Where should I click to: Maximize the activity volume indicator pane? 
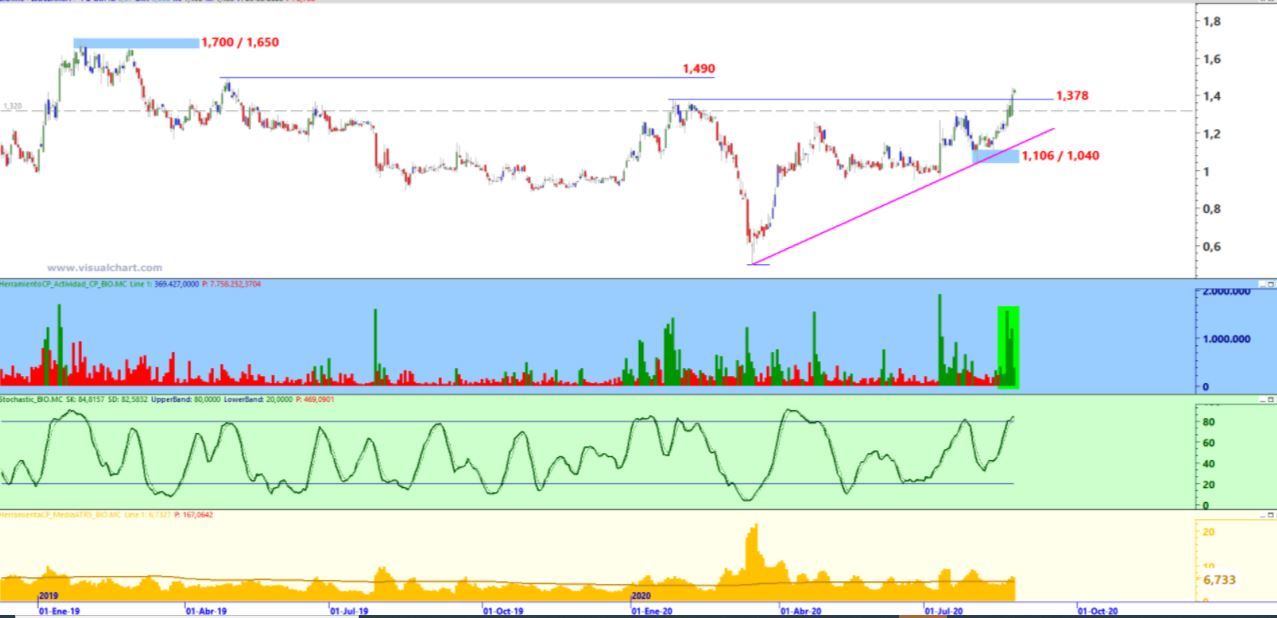coord(1271,285)
